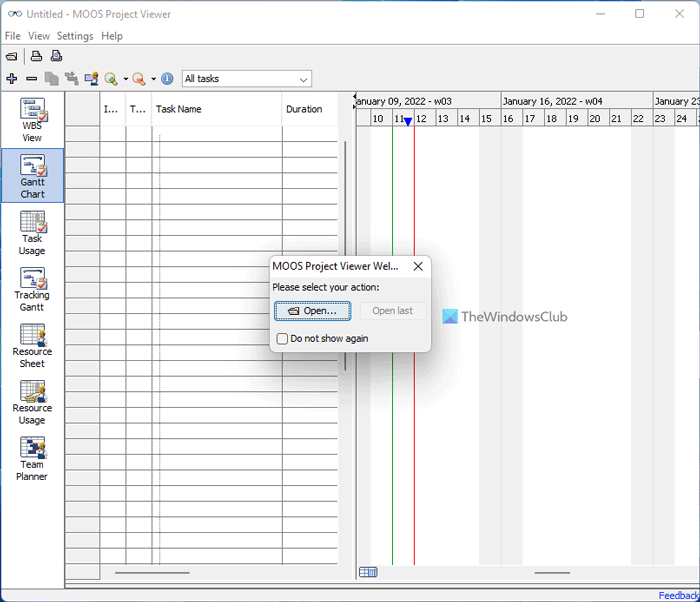Viewport: 700px width, 602px height.
Task: Open the zoom in dropdown arrow
Action: pyautogui.click(x=125, y=79)
